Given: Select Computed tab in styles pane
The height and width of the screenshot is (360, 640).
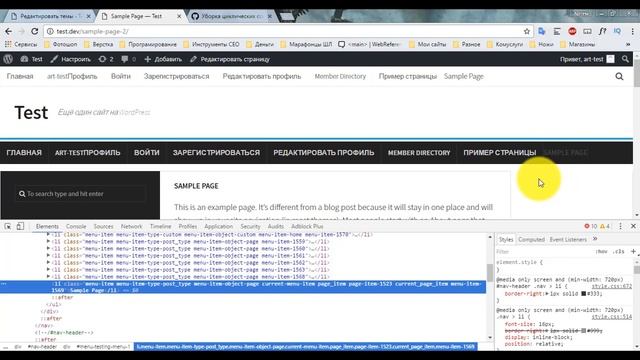Looking at the screenshot, I should [531, 239].
